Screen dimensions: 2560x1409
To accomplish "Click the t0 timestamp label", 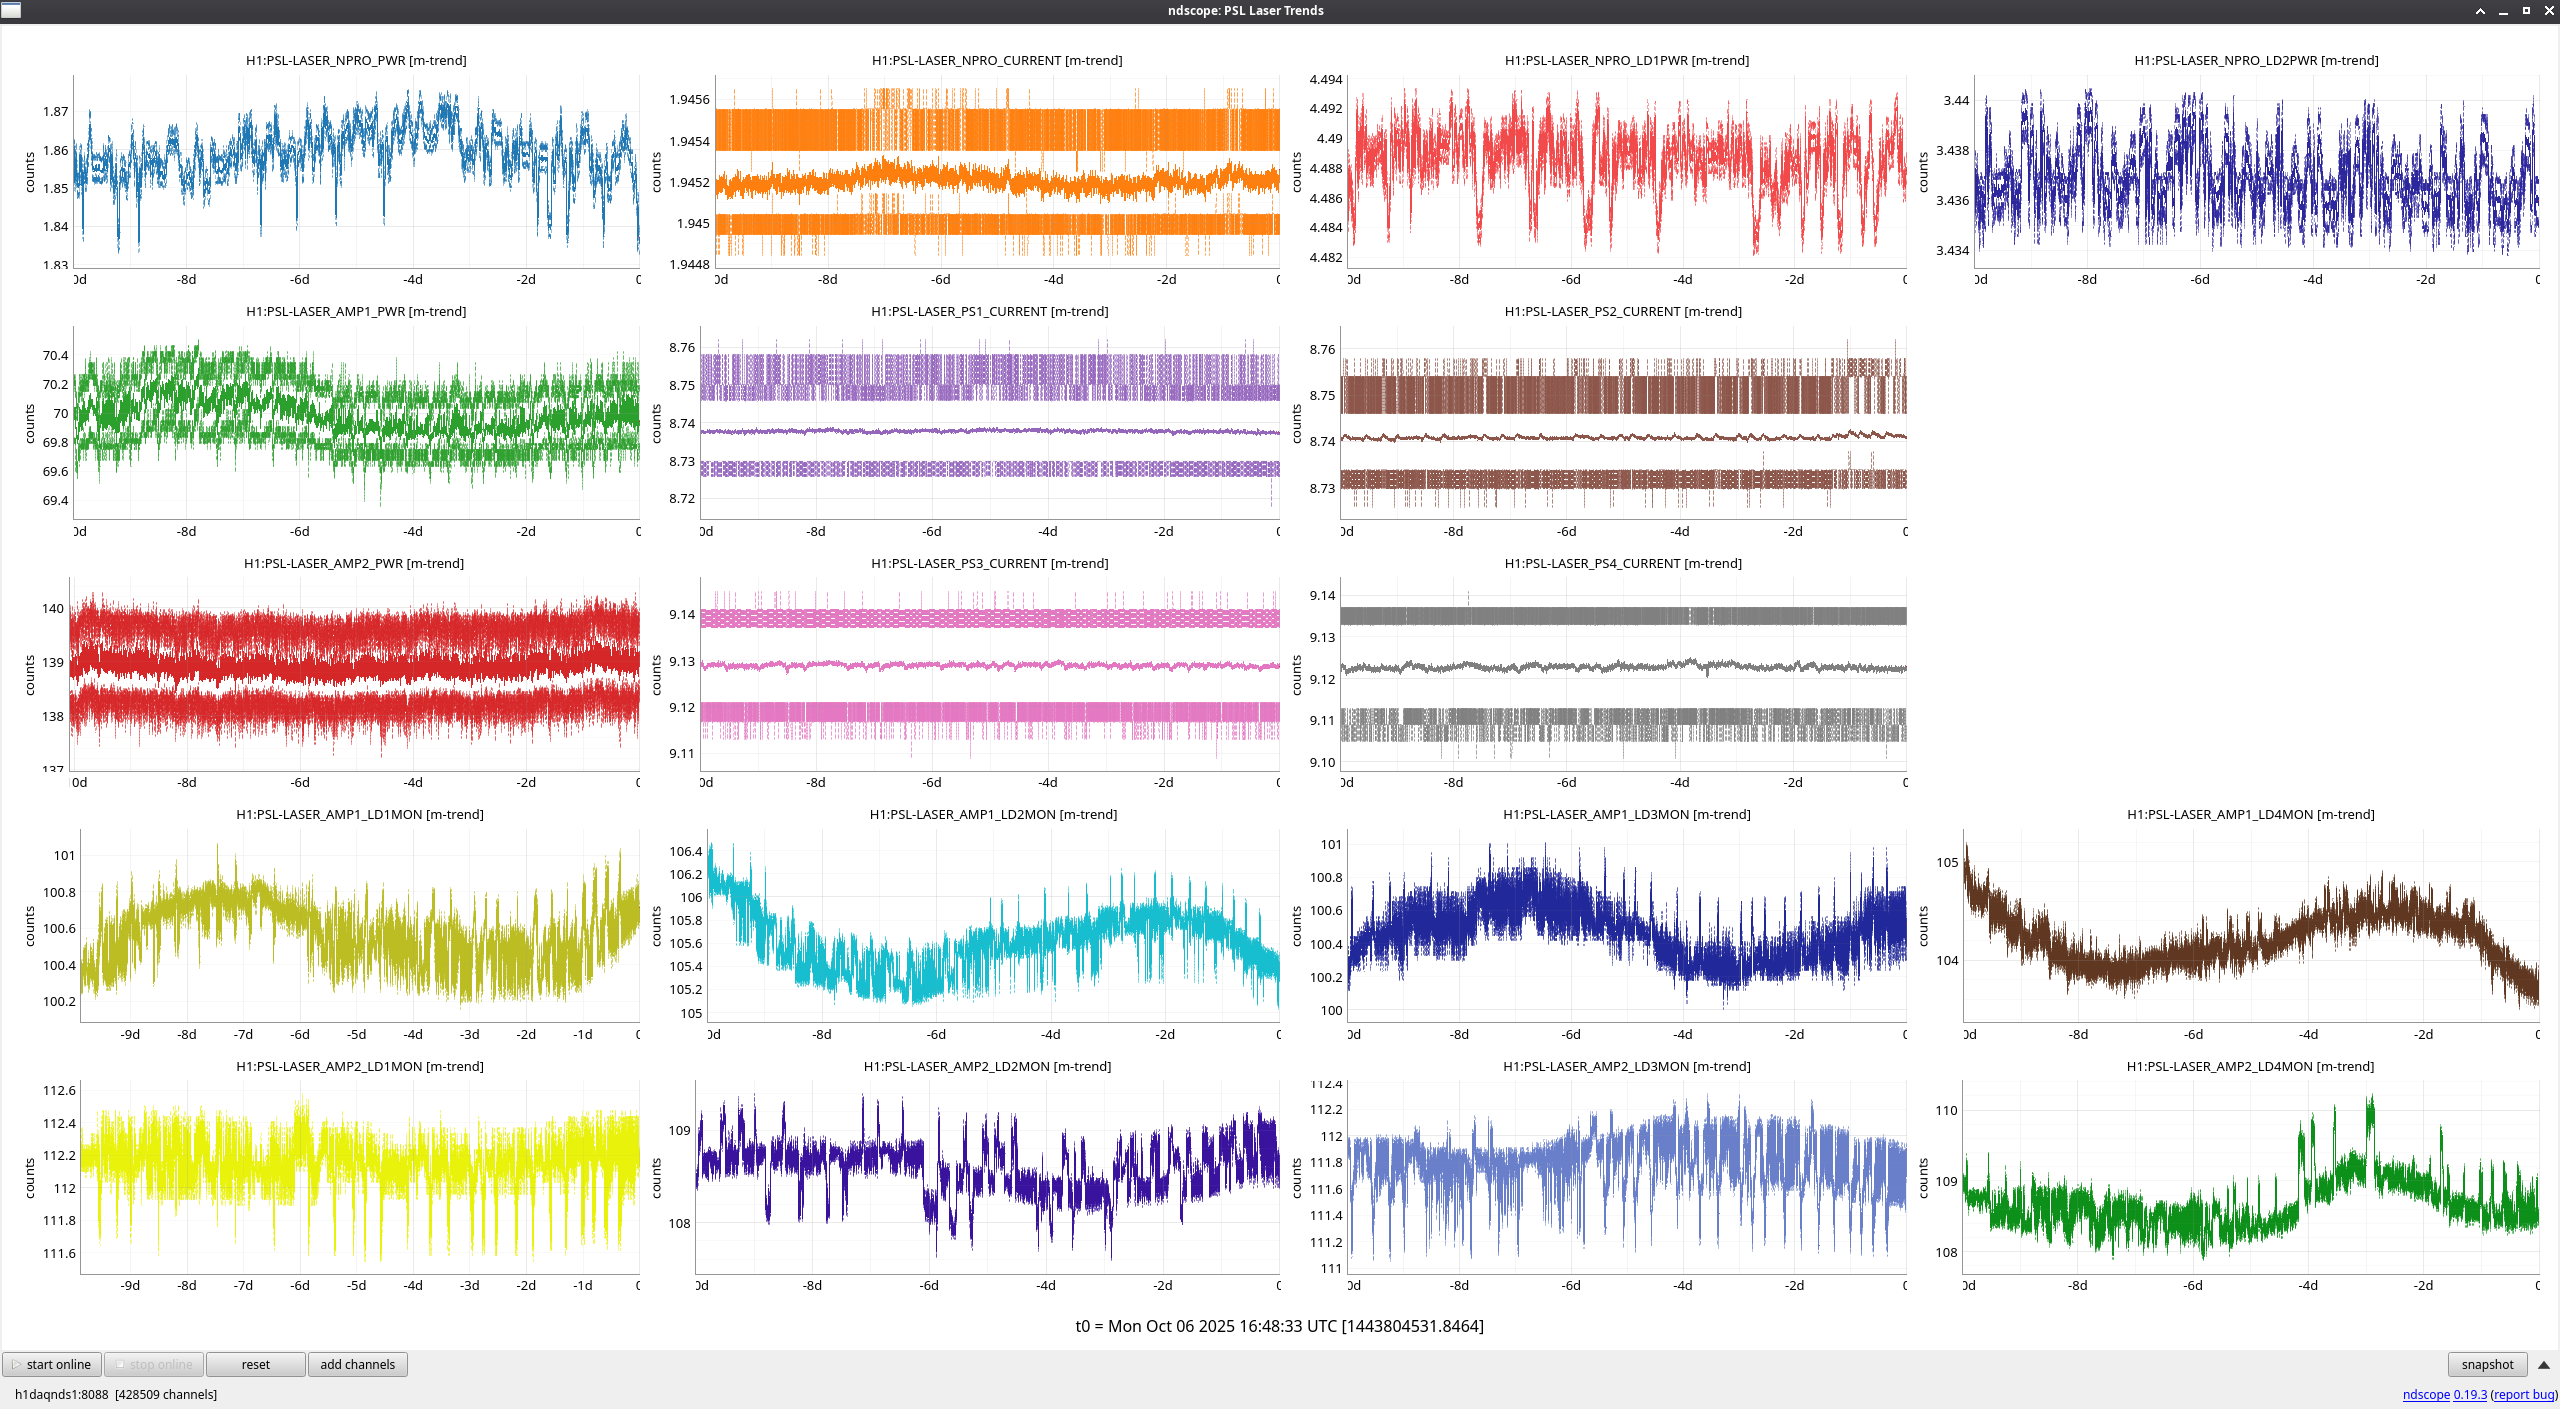I will (1279, 1326).
